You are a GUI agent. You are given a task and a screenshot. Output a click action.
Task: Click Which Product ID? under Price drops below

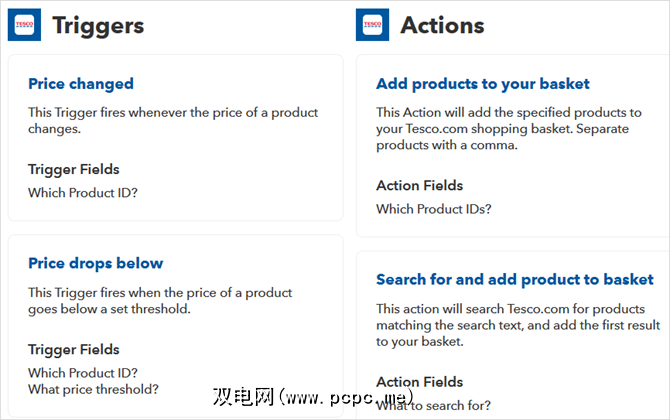[x=82, y=372]
